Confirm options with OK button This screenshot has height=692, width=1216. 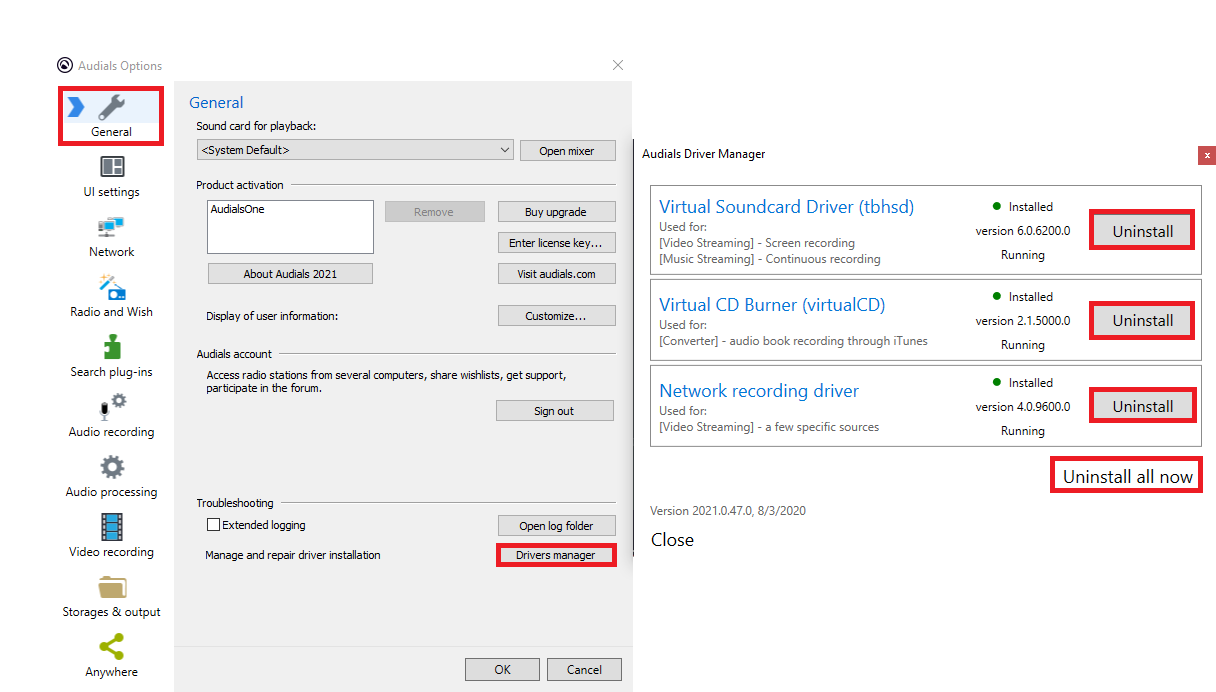tap(502, 670)
